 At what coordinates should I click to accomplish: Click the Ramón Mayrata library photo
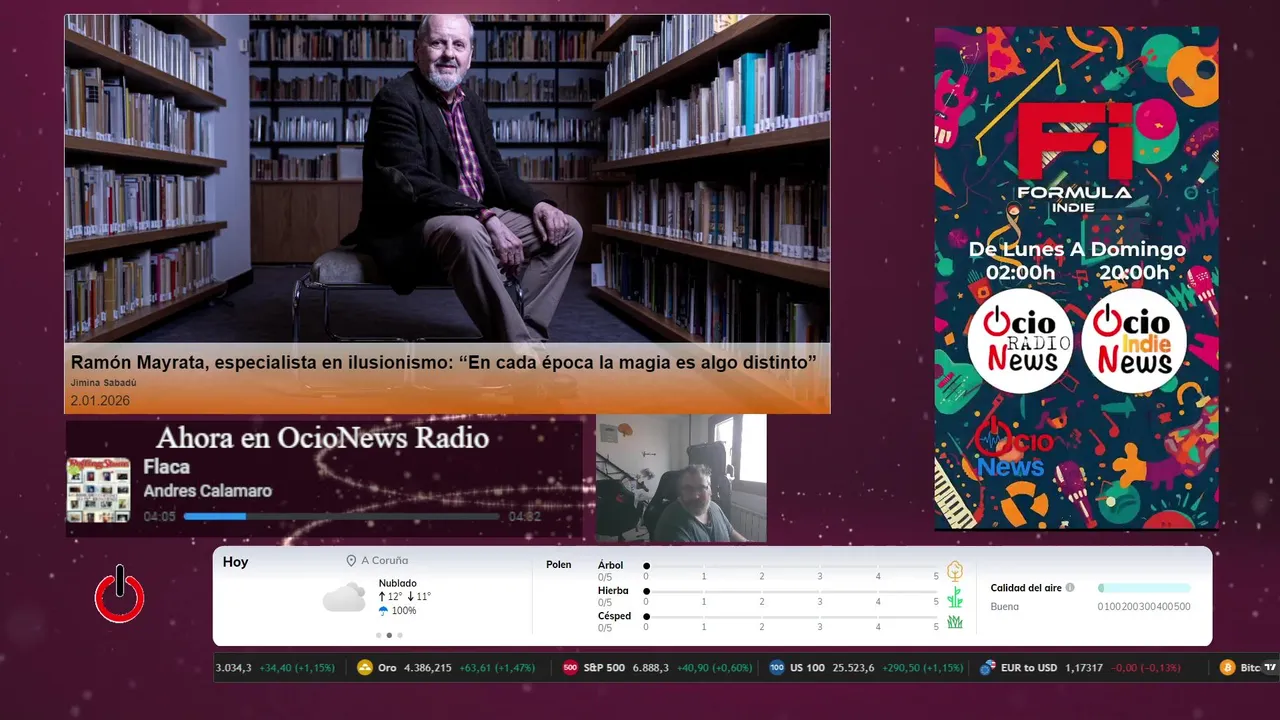tap(447, 179)
